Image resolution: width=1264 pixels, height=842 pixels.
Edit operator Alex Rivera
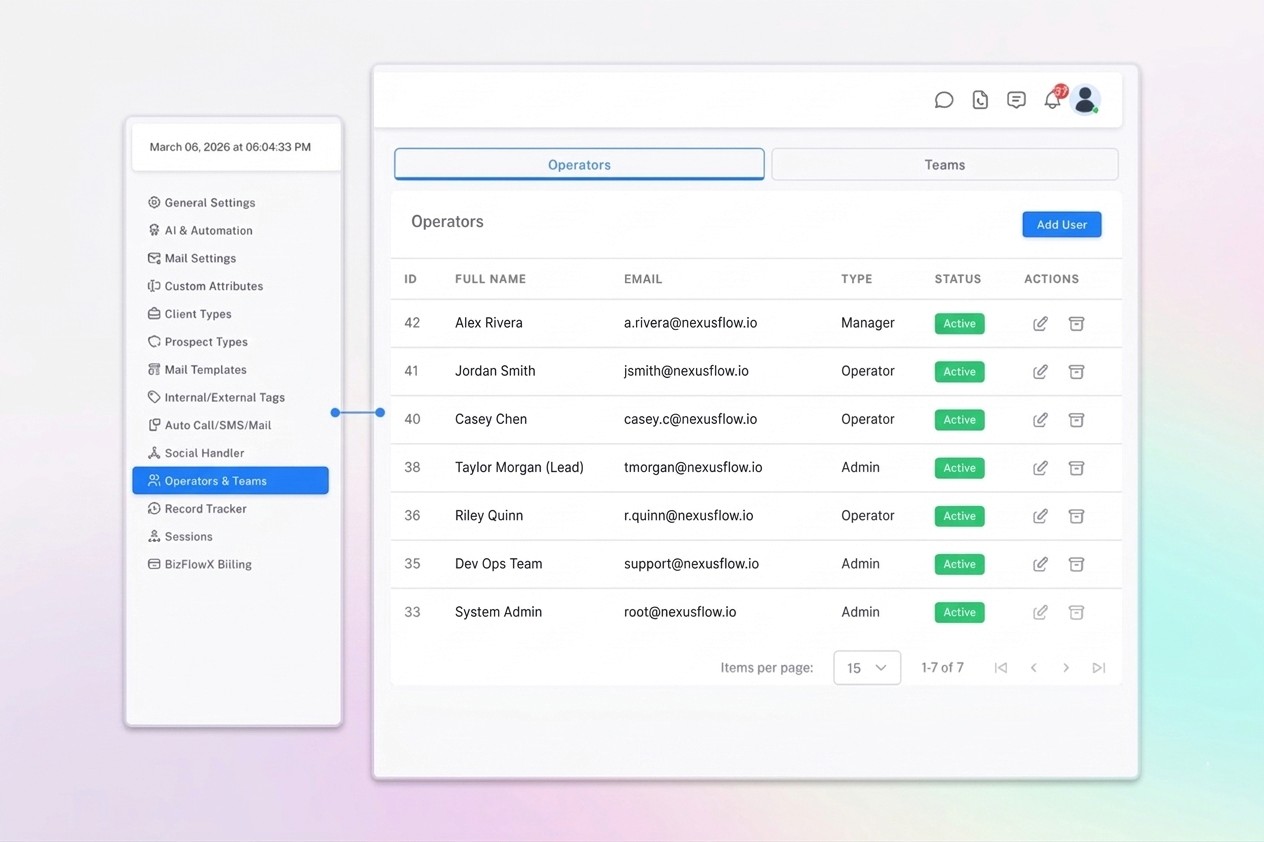click(x=1040, y=324)
